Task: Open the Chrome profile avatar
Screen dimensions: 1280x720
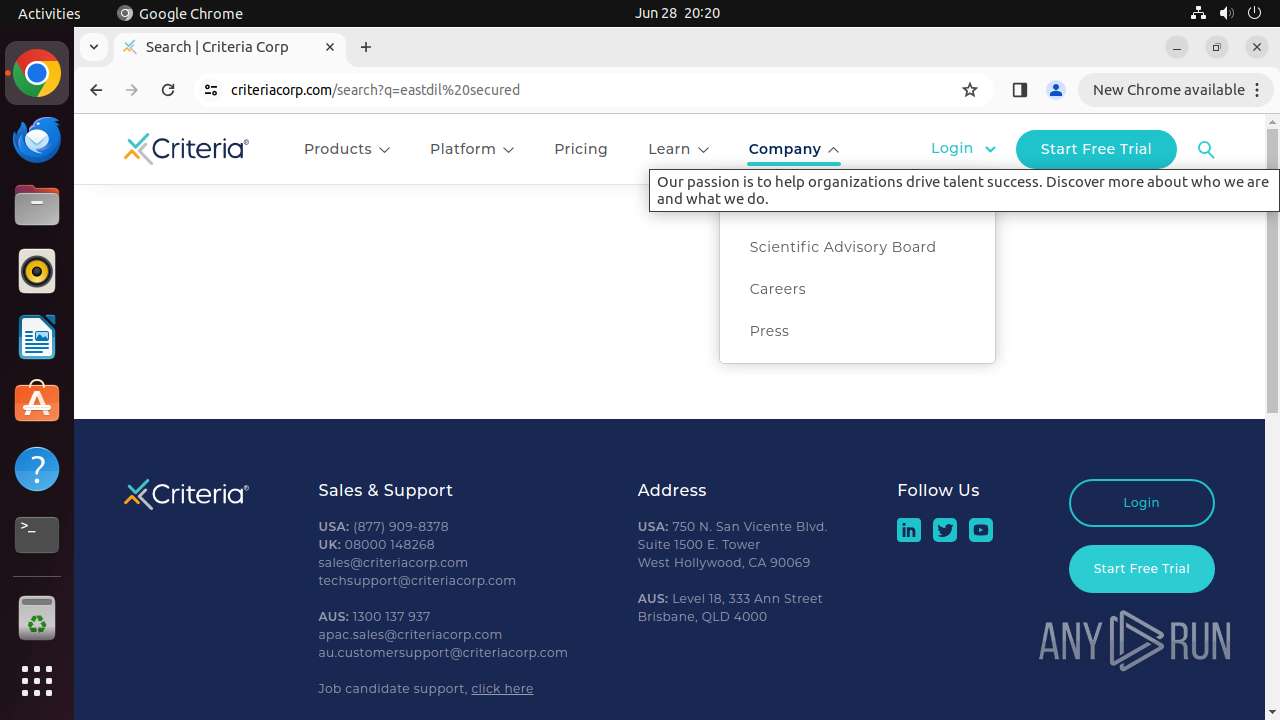Action: coord(1055,90)
